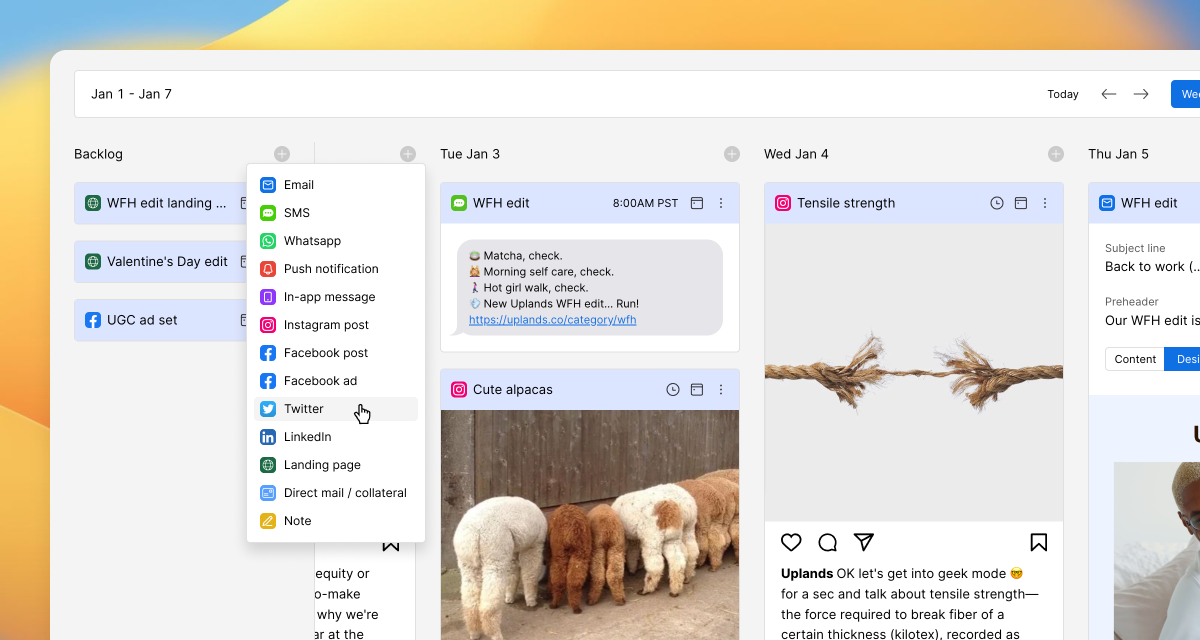The width and height of the screenshot is (1200, 640).
Task: Switch to Content tab in WFH edit email
Action: pyautogui.click(x=1135, y=359)
